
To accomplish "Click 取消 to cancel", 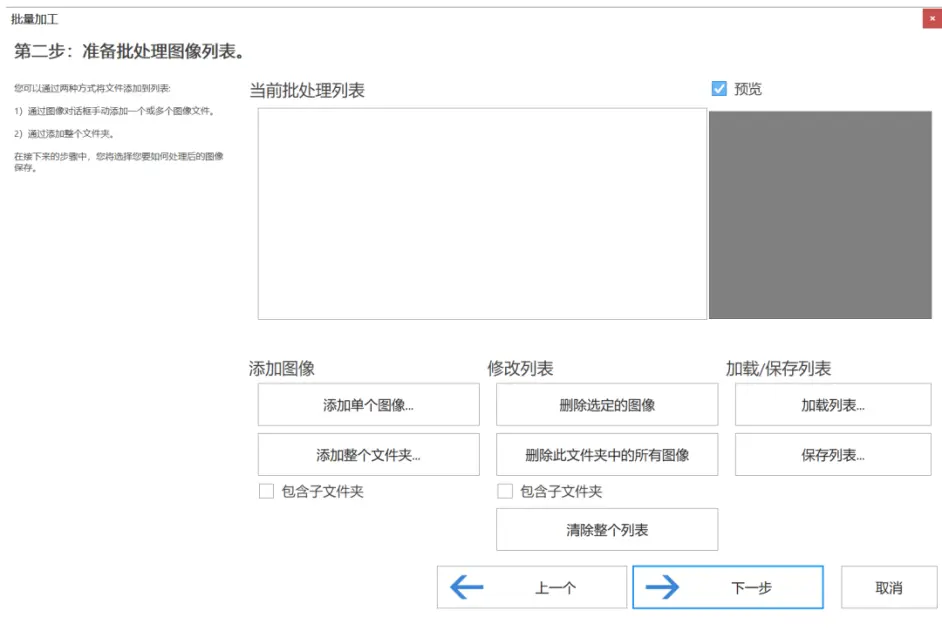I will 889,587.
